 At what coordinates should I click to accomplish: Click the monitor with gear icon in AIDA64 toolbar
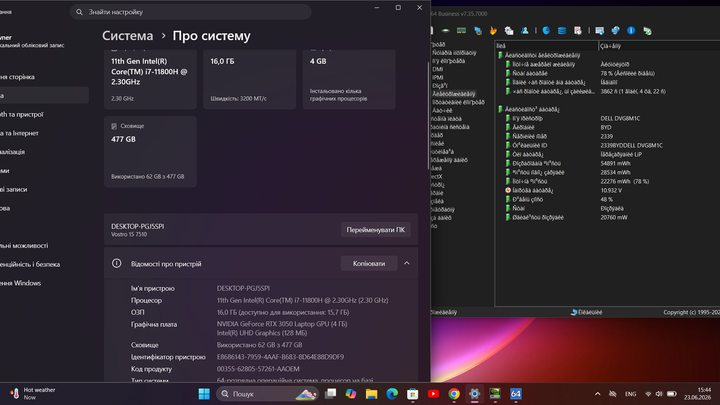pos(509,31)
